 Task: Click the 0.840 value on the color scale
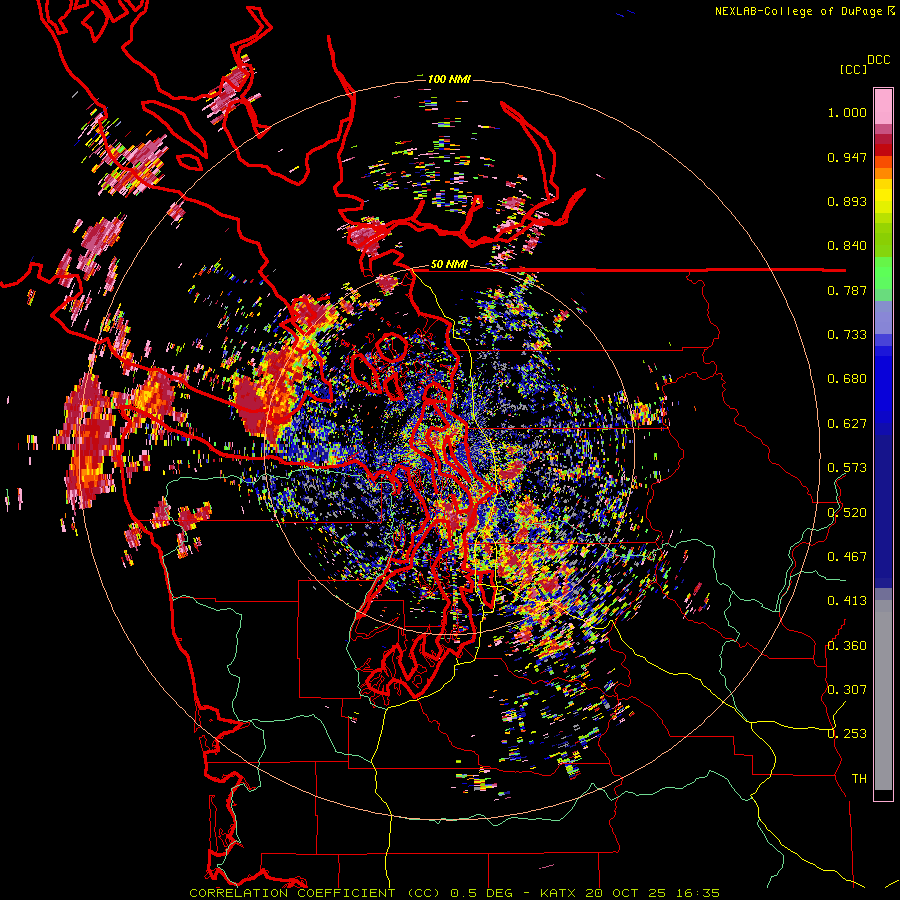847,246
